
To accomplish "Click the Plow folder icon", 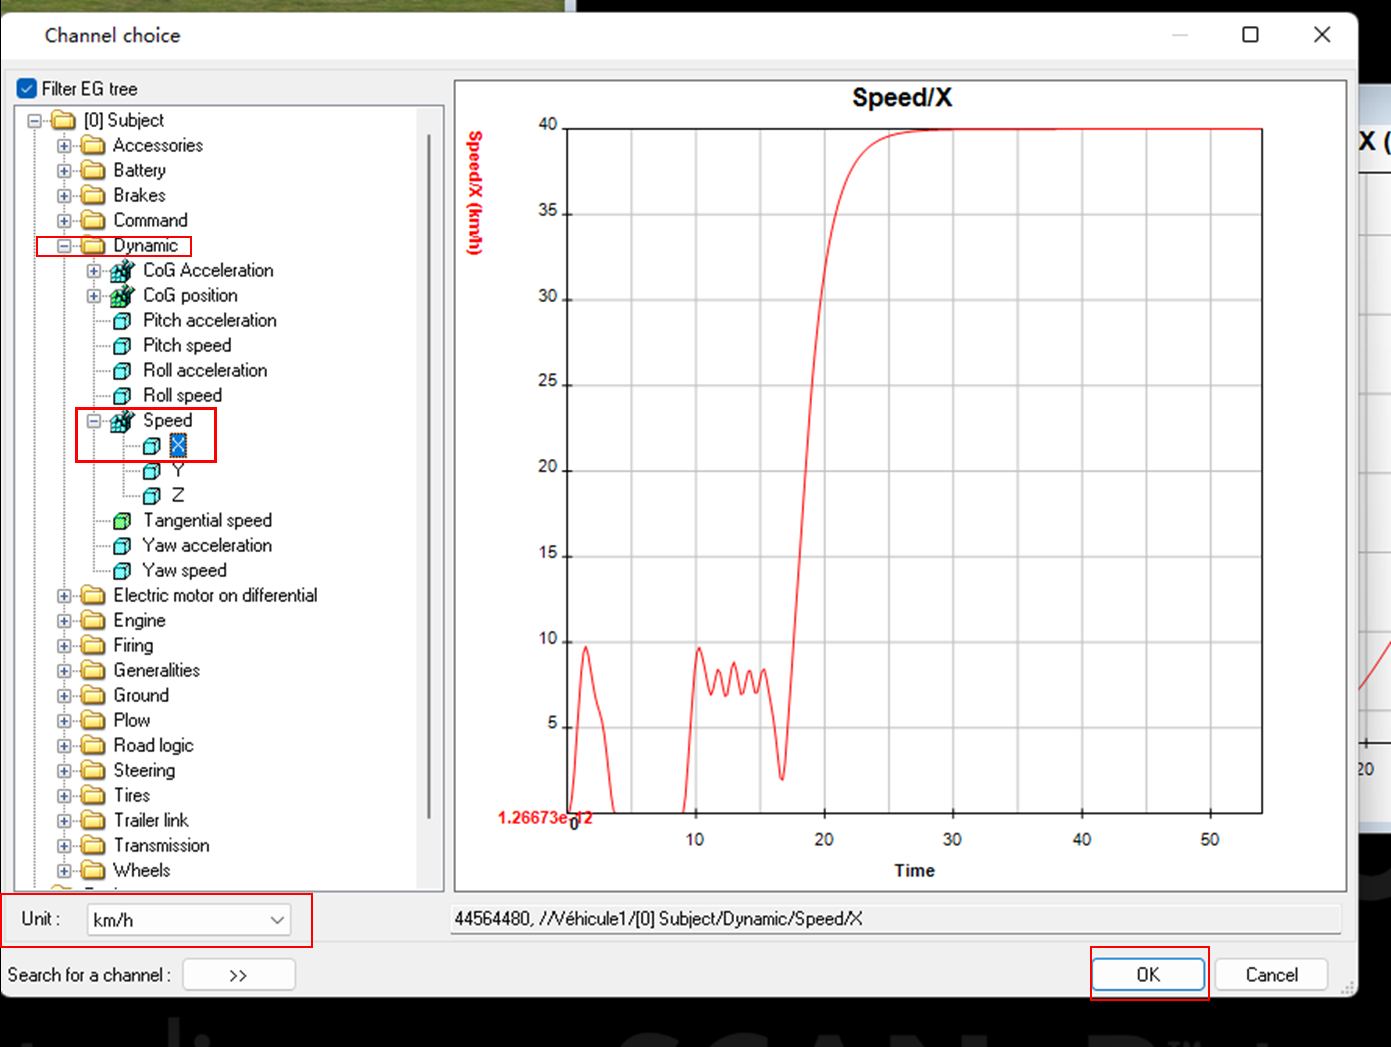I will (93, 720).
